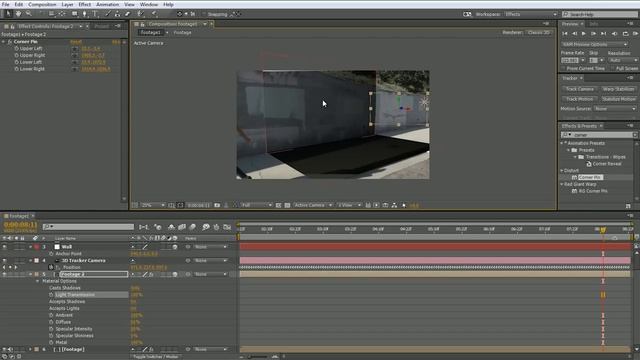The height and width of the screenshot is (360, 640).
Task: Click the Warp Stabilizer button
Action: [x=618, y=89]
